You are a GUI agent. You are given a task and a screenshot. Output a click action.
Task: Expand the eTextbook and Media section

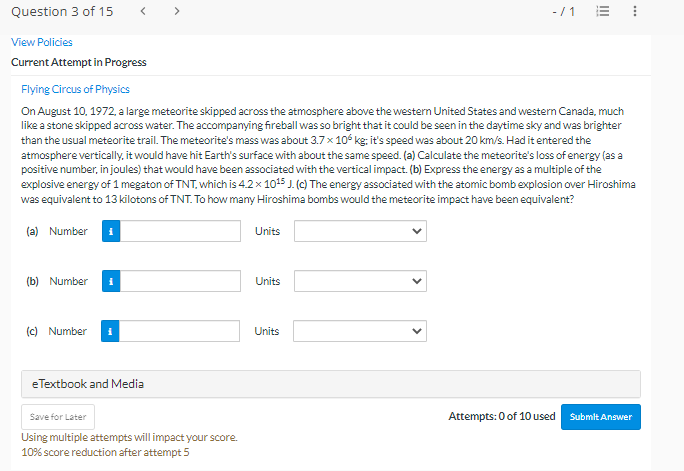(x=331, y=384)
